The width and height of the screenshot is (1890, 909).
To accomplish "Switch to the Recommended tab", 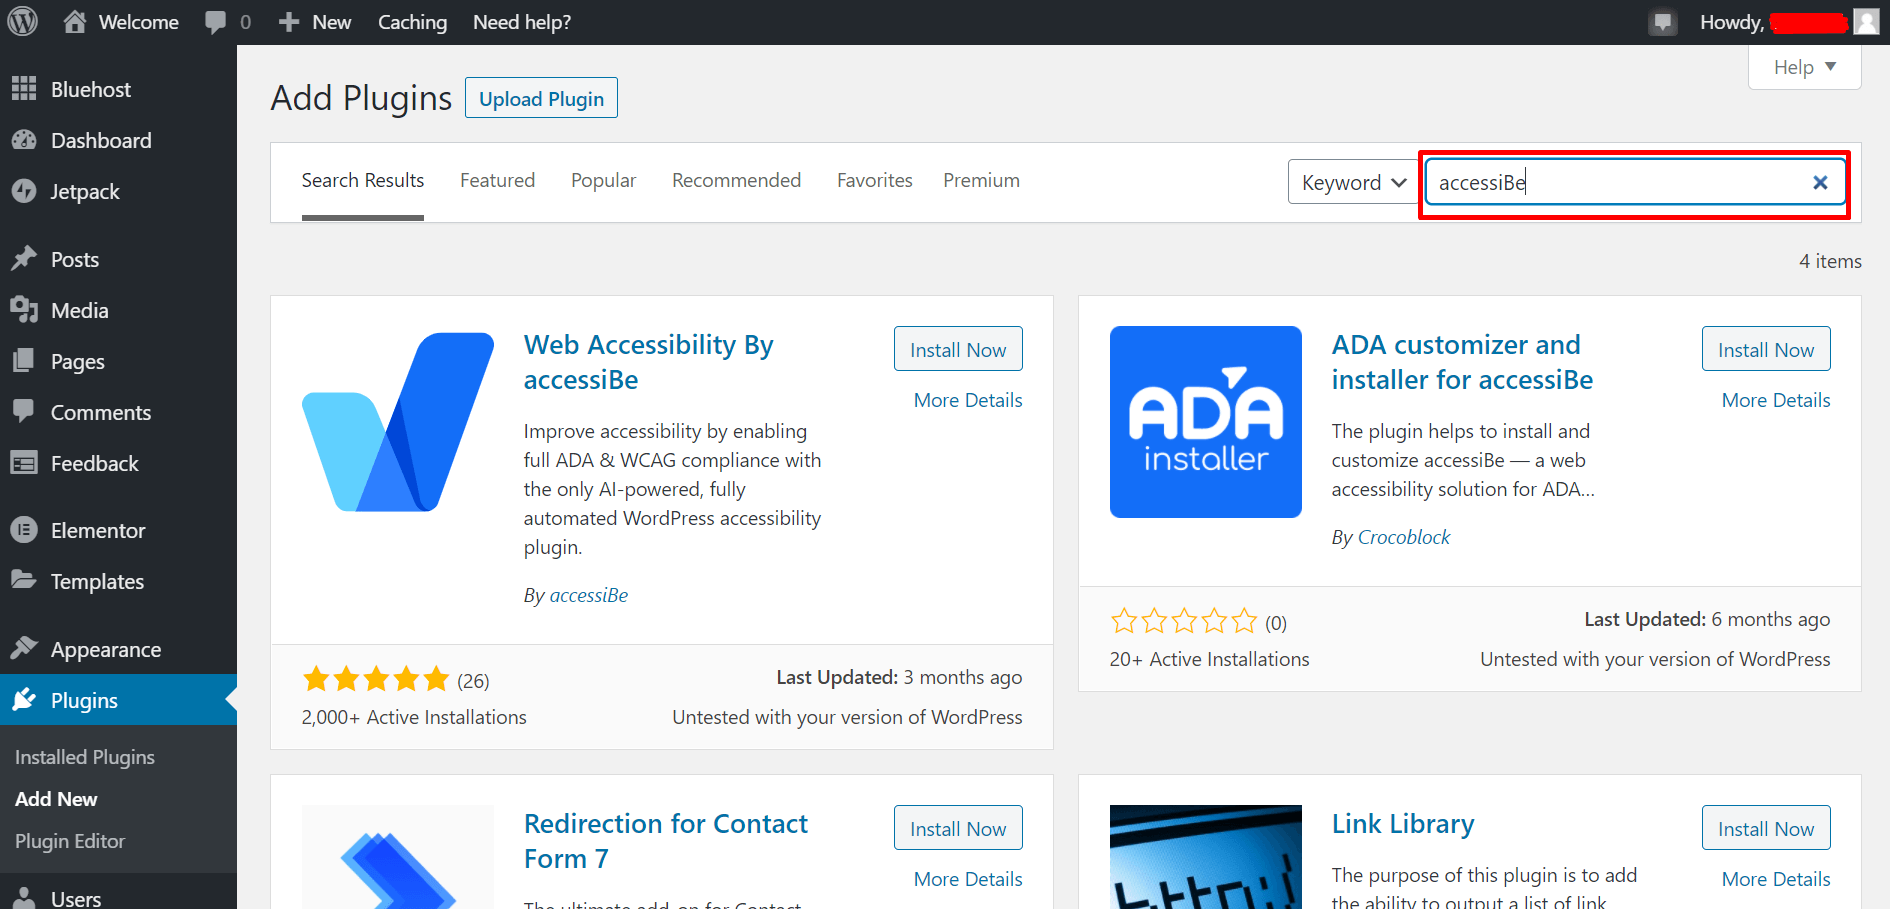I will click(x=736, y=180).
